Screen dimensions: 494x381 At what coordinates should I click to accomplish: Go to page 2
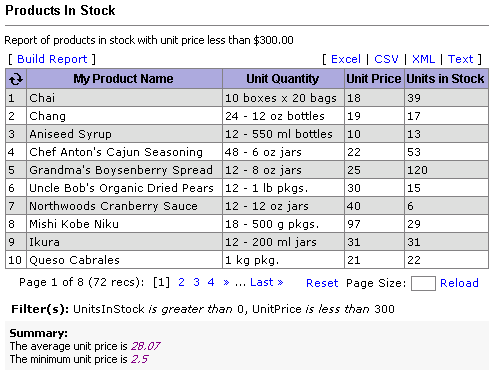tap(181, 282)
